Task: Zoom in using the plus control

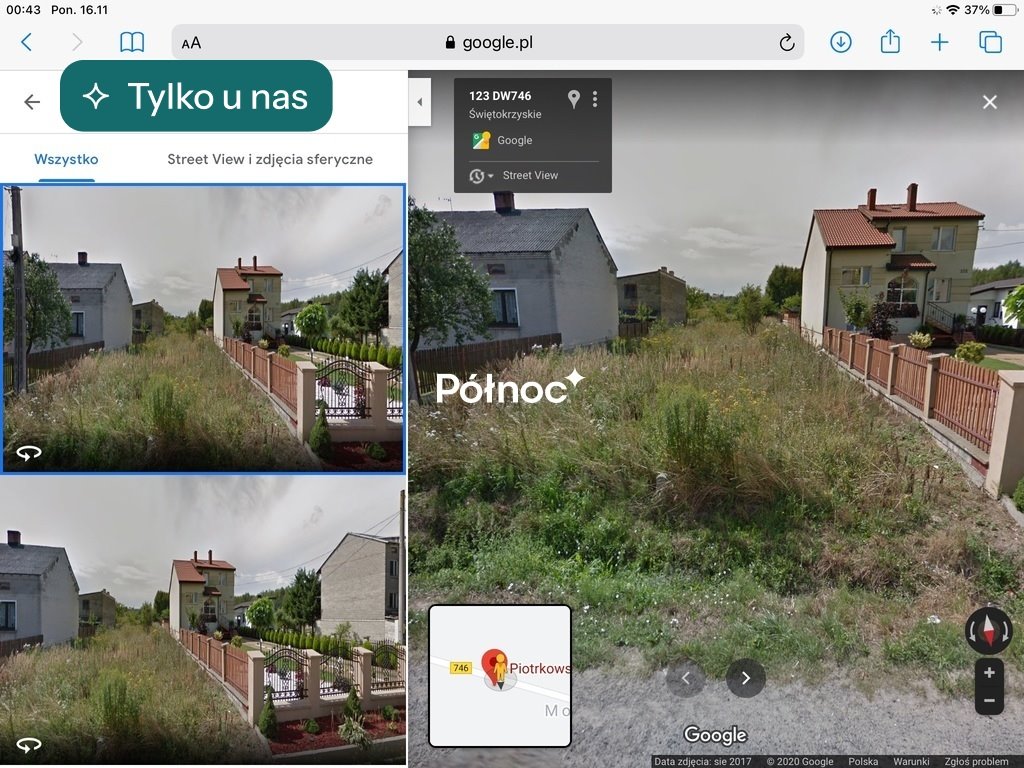Action: pyautogui.click(x=989, y=671)
